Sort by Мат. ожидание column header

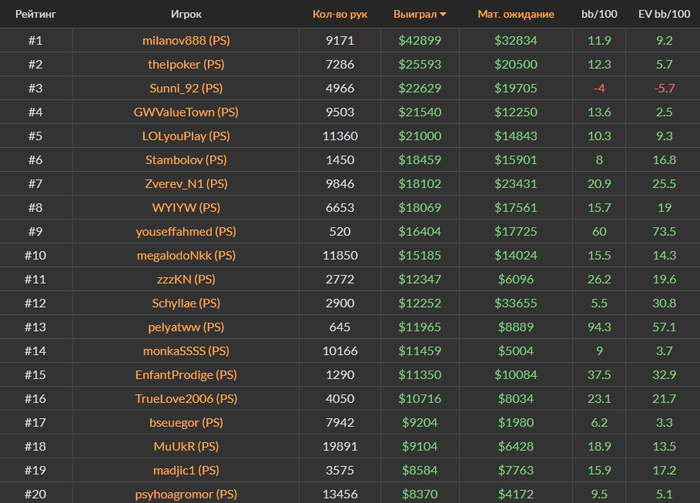[x=516, y=16]
